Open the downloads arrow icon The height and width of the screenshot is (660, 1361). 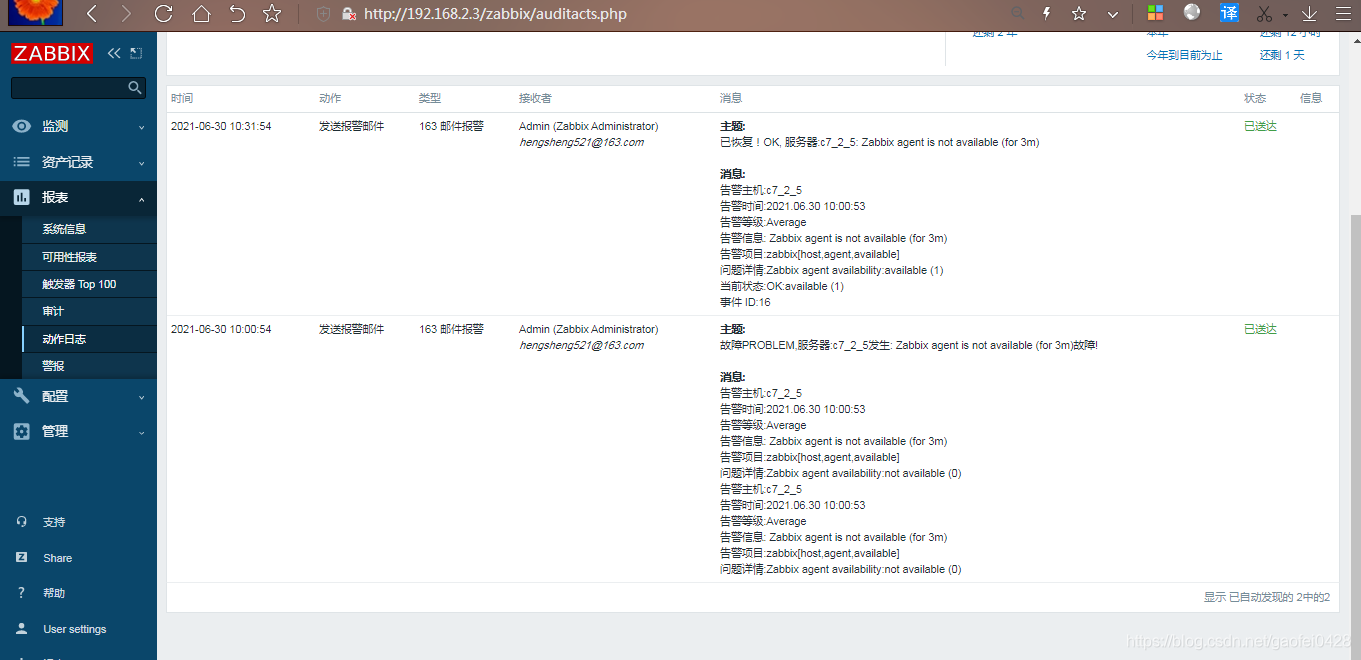[x=1309, y=14]
